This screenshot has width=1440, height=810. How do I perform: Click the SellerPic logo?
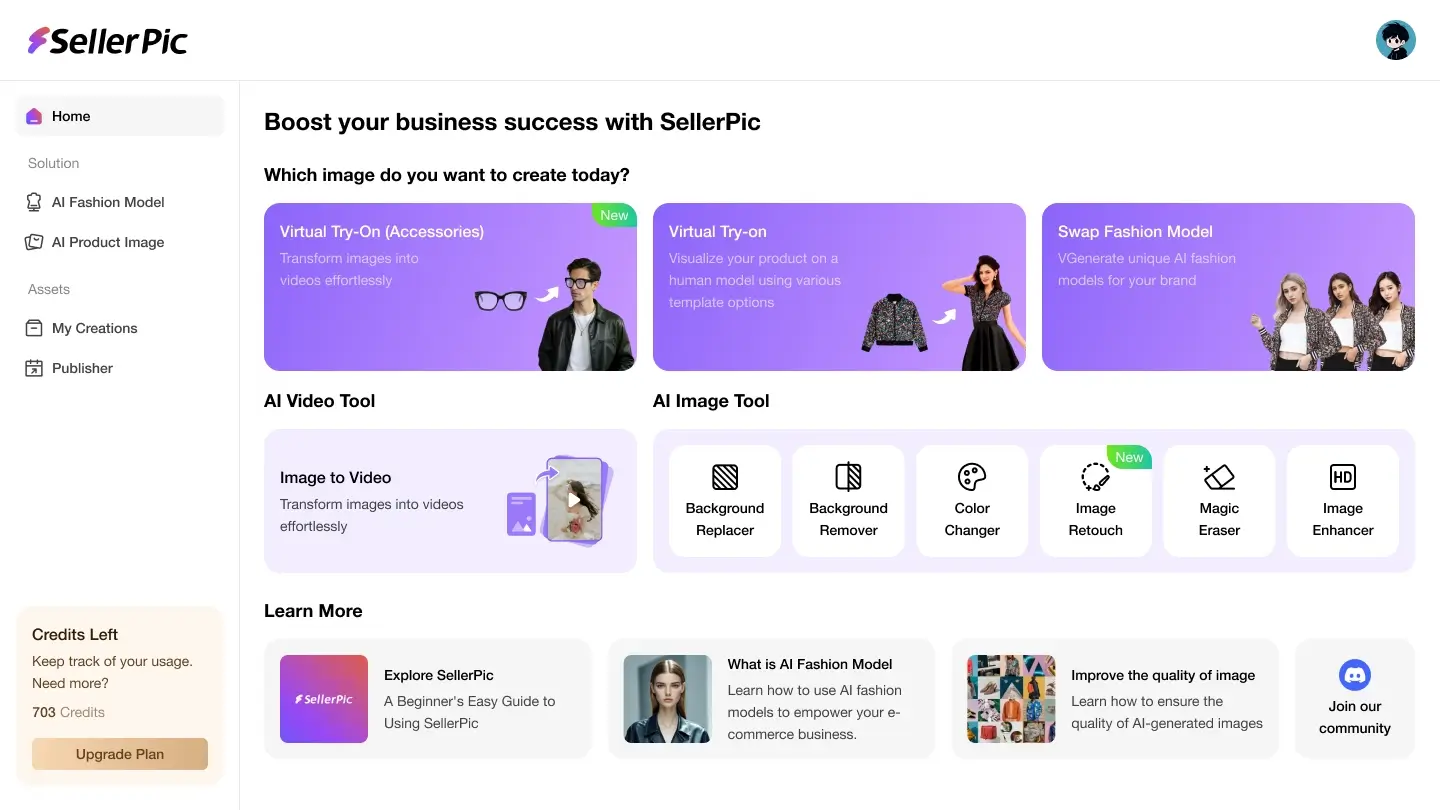tap(107, 40)
